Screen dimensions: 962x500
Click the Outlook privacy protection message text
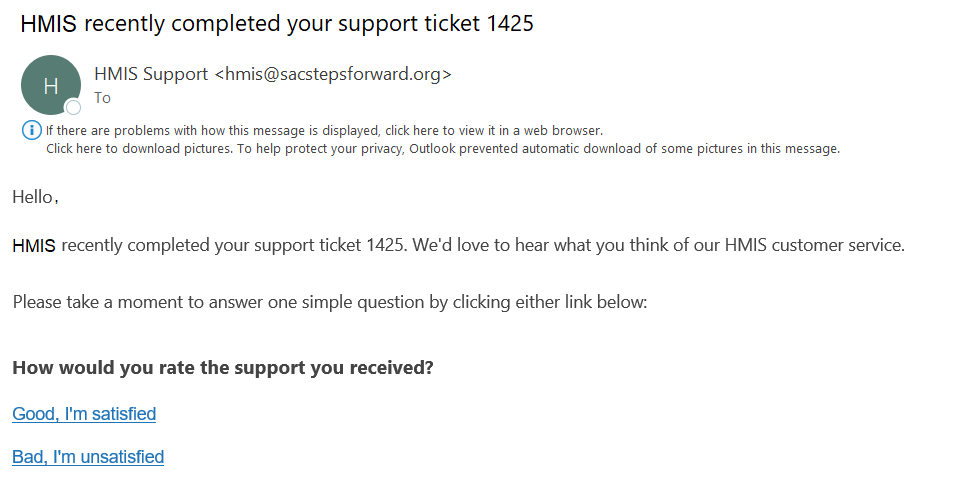pyautogui.click(x=538, y=148)
